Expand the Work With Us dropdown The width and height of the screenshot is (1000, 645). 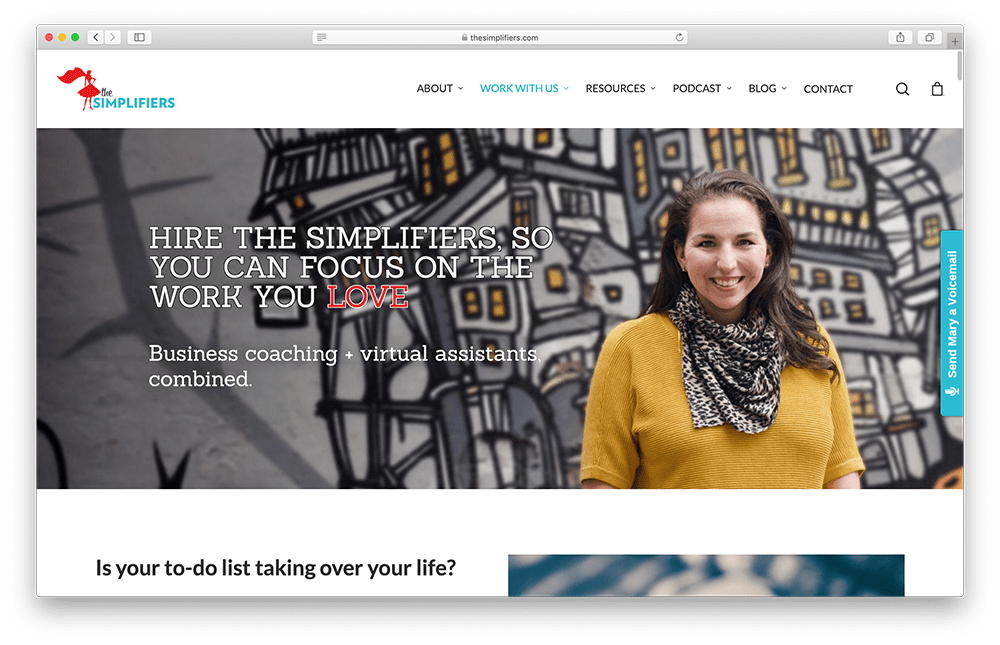point(524,89)
